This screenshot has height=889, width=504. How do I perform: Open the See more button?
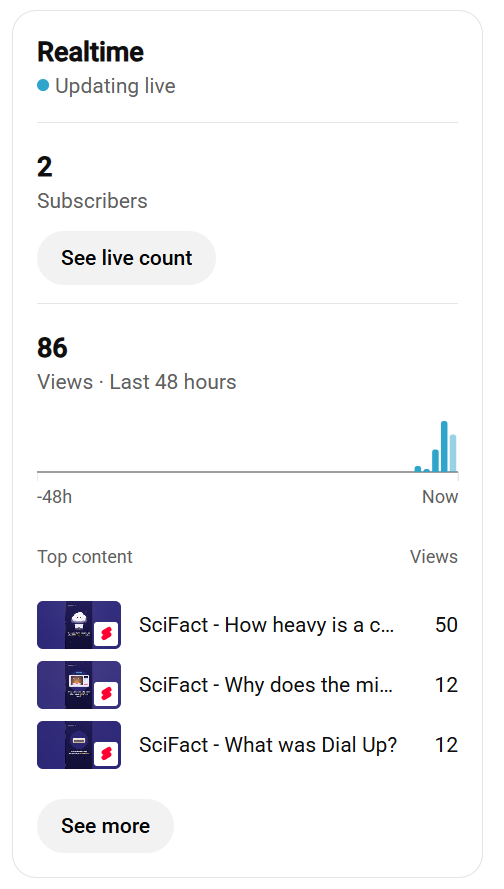(x=105, y=826)
